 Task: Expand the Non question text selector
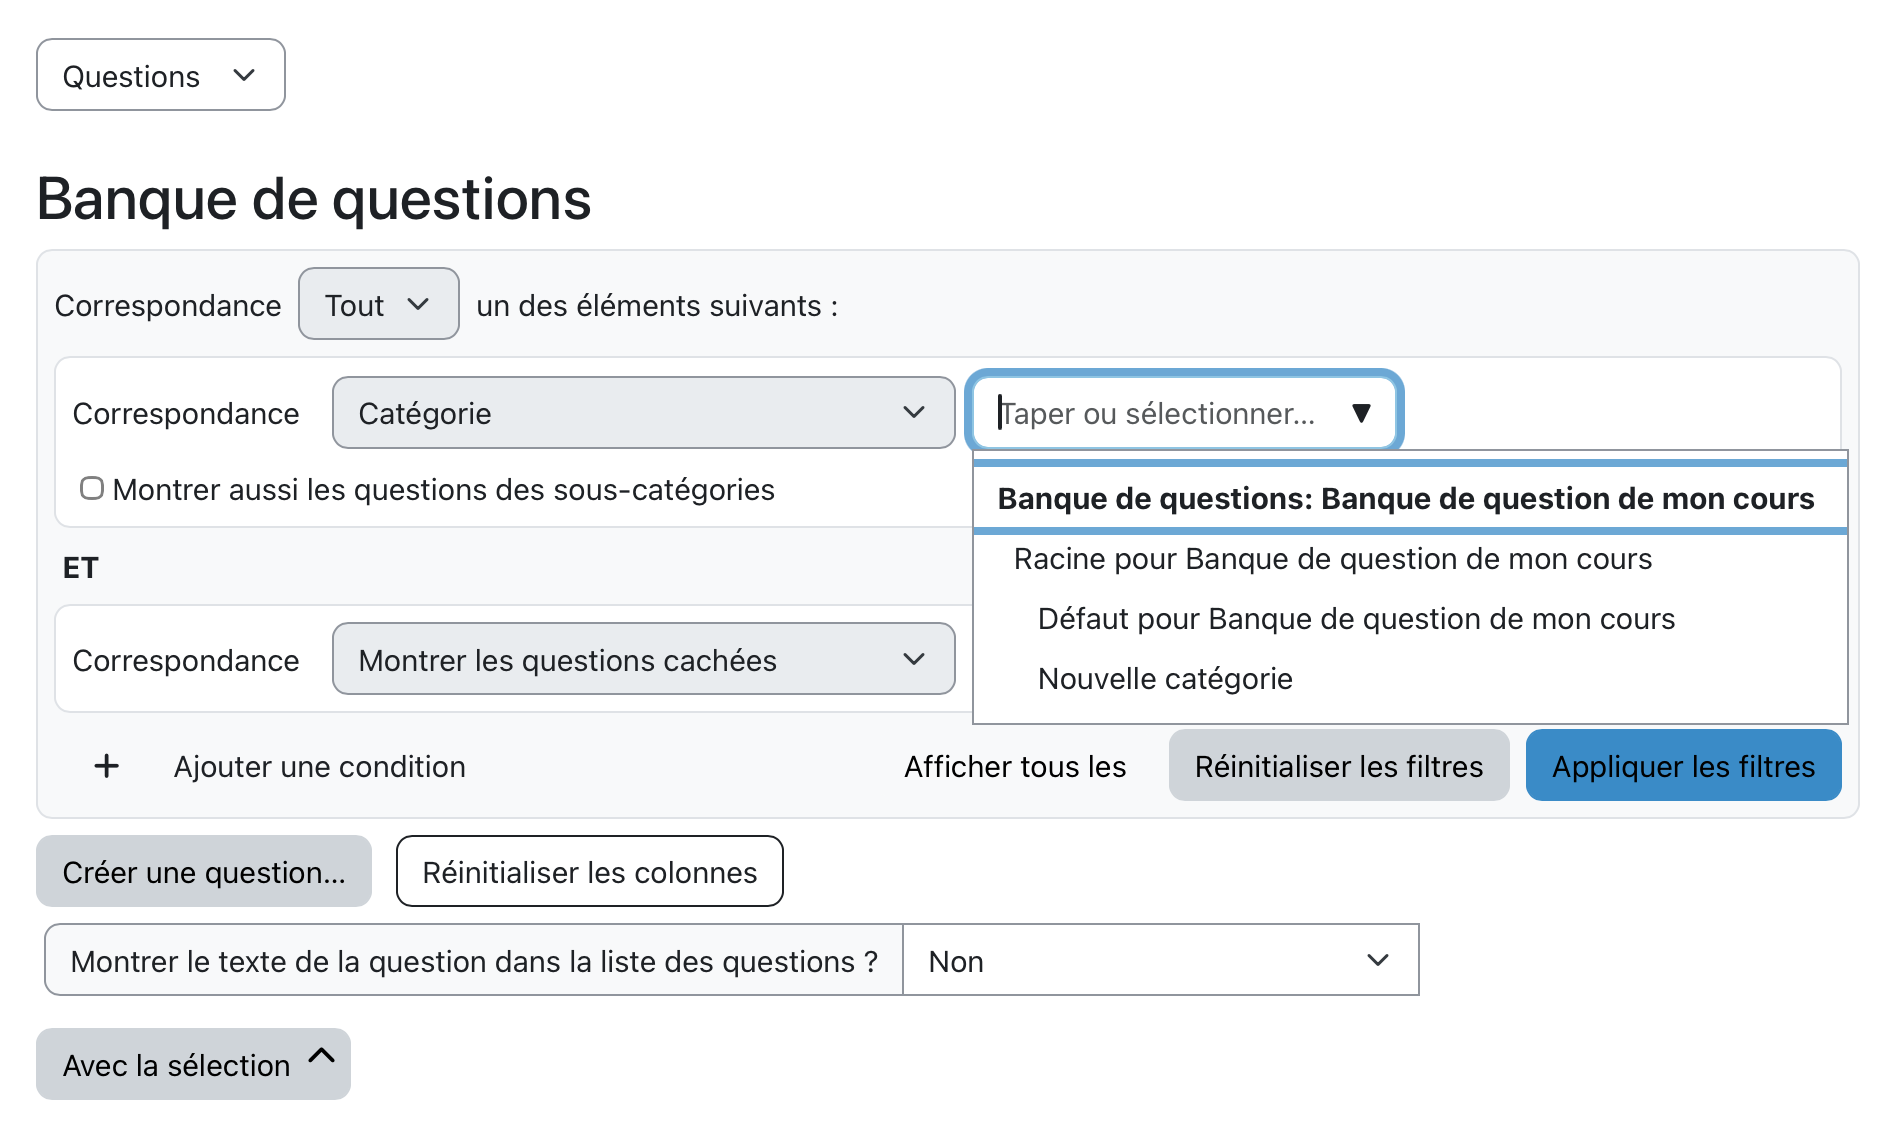[x=1160, y=961]
